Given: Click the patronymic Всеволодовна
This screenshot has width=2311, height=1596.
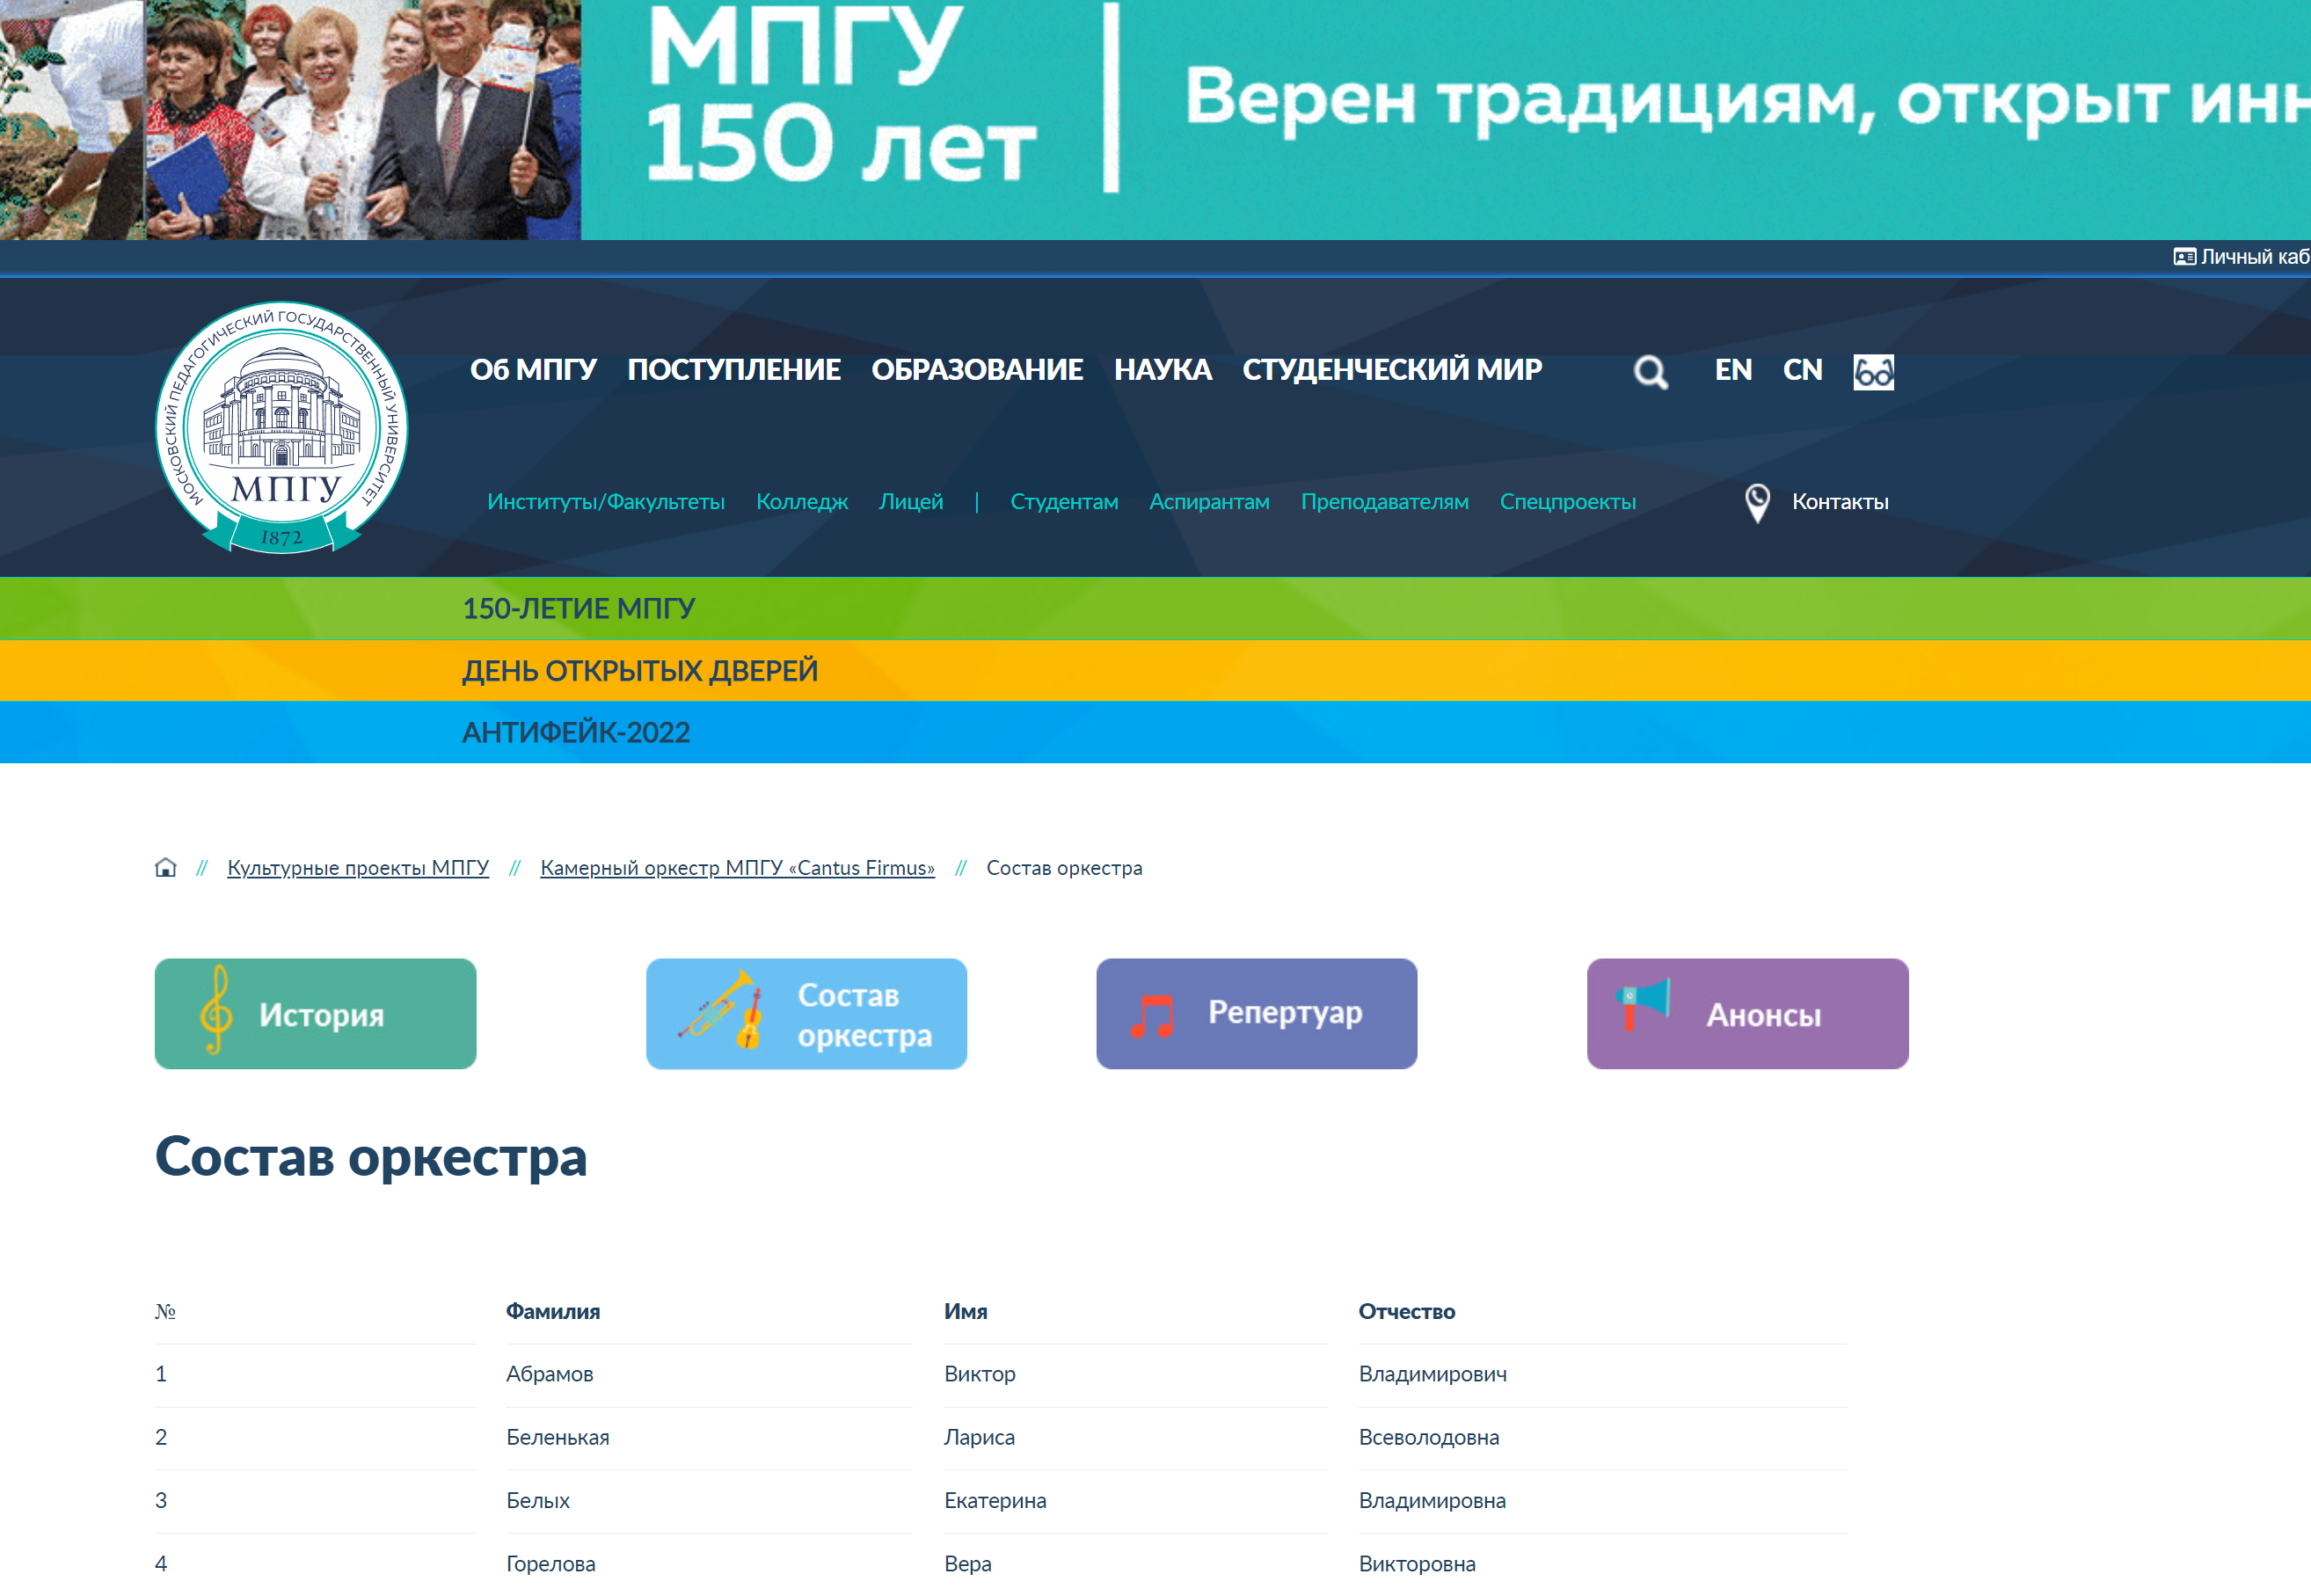Looking at the screenshot, I should tap(1428, 1438).
